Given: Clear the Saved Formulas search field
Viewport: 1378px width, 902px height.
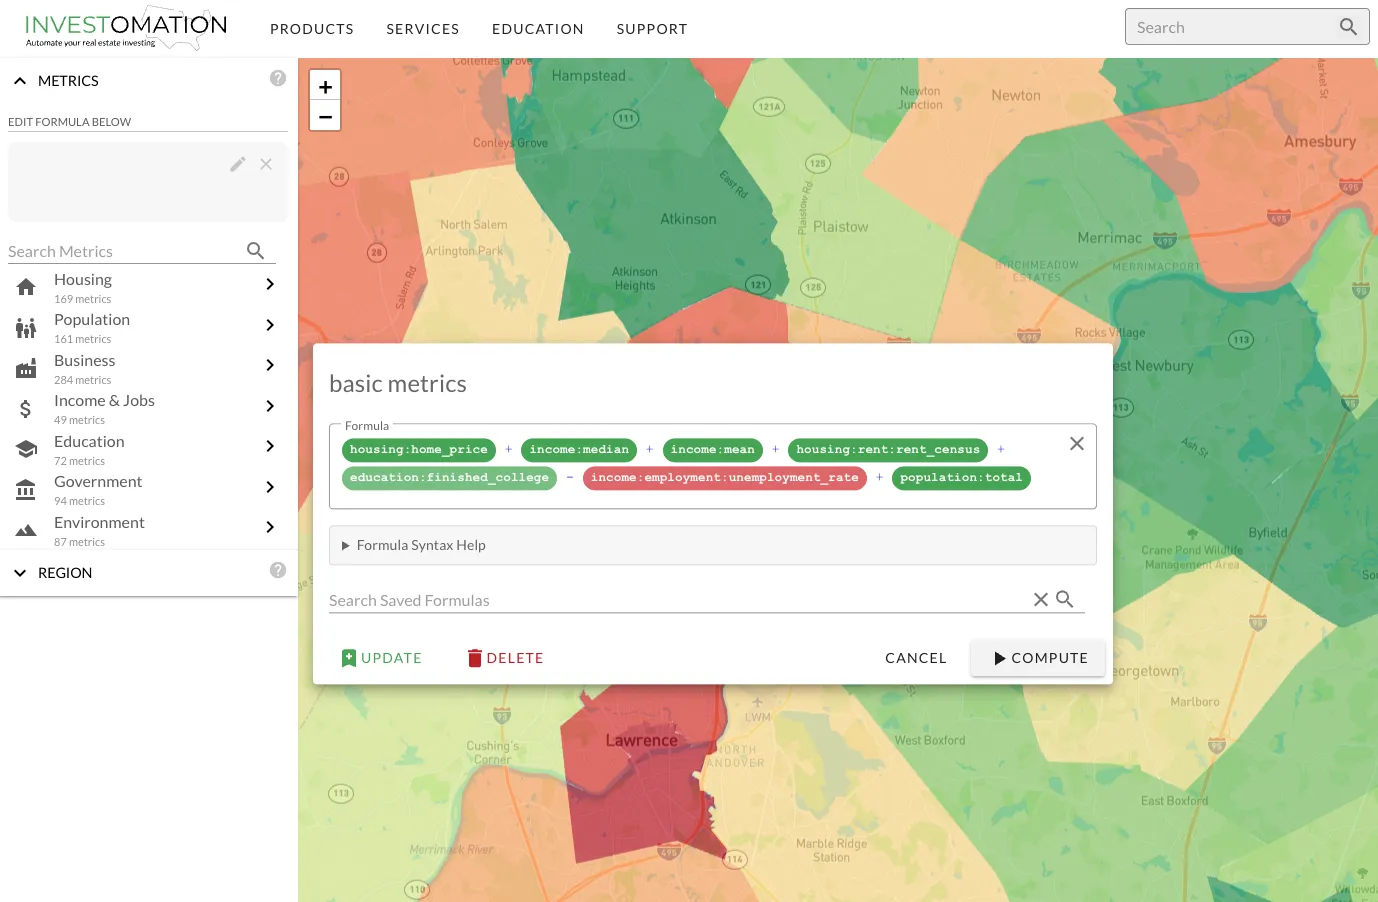Looking at the screenshot, I should [1040, 599].
